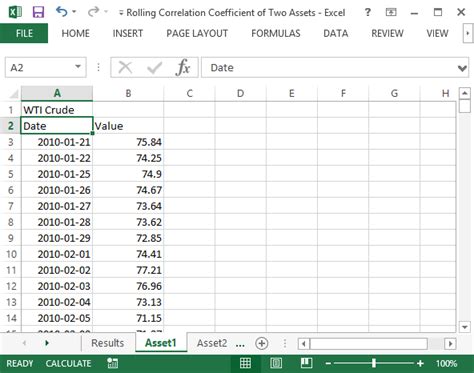Switch to Page Break Preview icon
474x373 pixels.
[306, 363]
